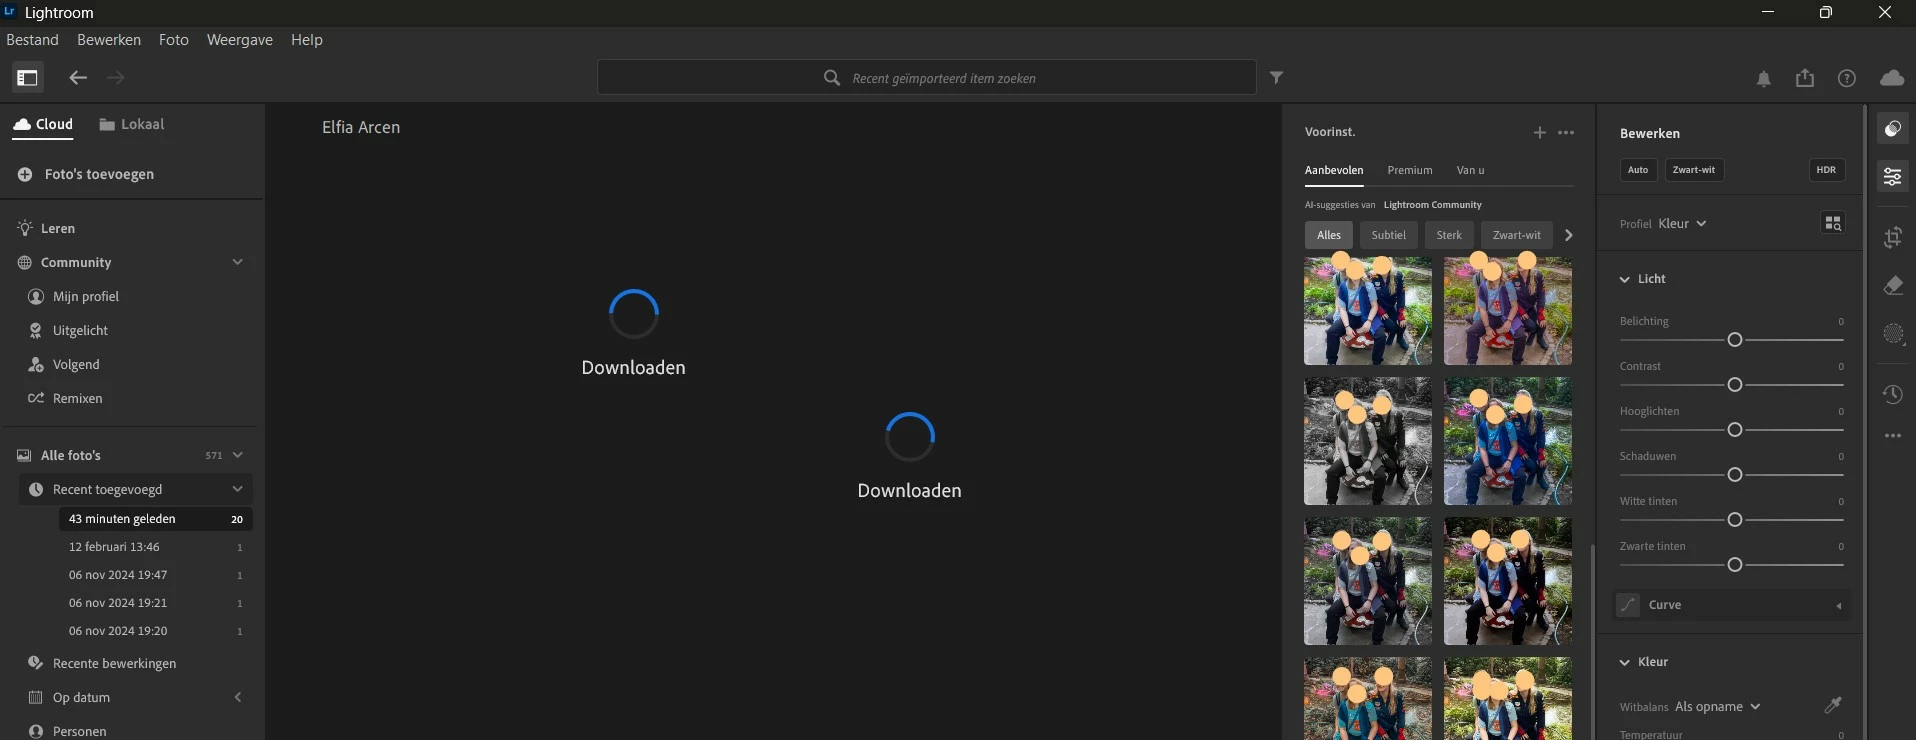
Task: Open the Foto menu
Action: pyautogui.click(x=174, y=40)
